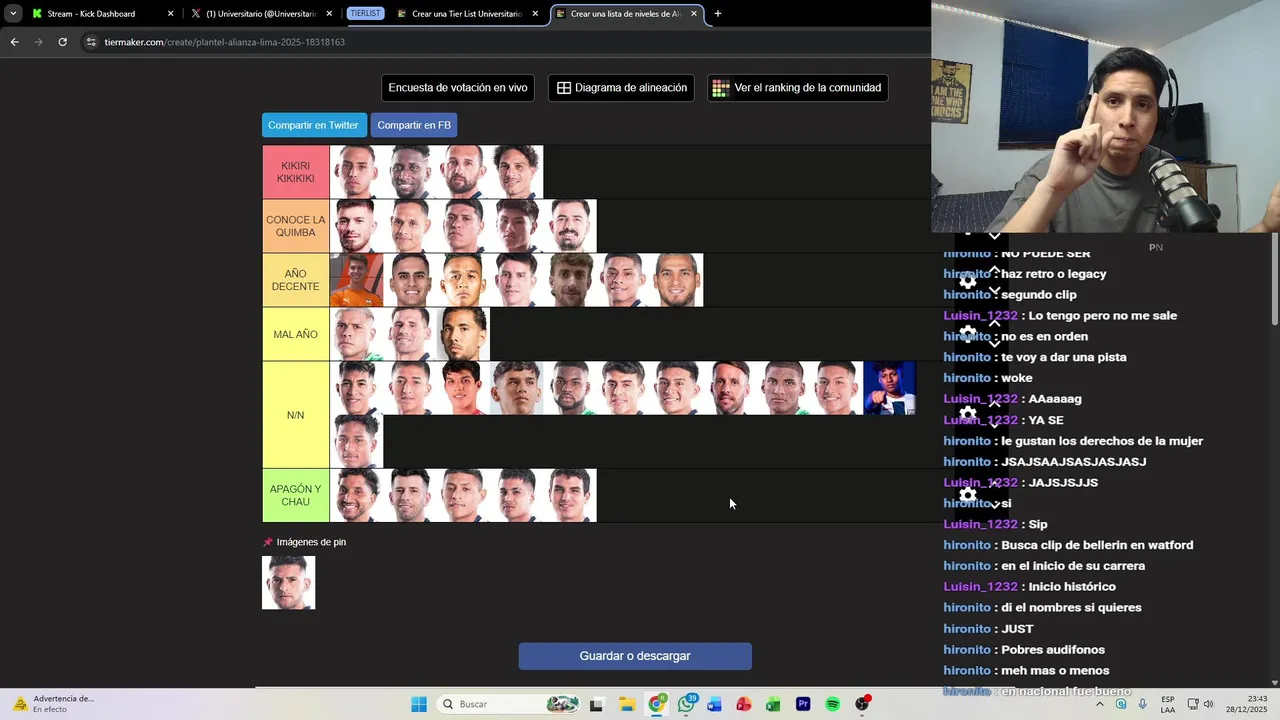Switch to the Universitario X tab
This screenshot has height=720, width=1280.
[x=261, y=14]
